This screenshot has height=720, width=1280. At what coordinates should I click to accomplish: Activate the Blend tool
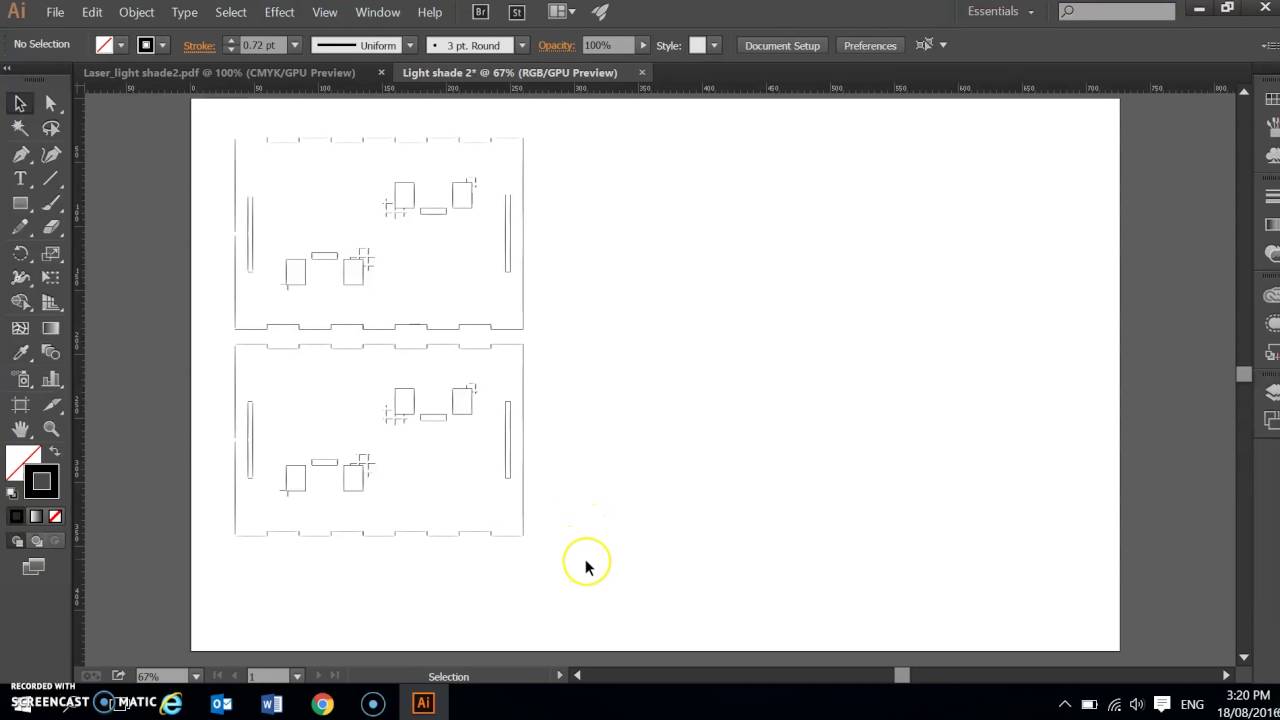pyautogui.click(x=51, y=353)
